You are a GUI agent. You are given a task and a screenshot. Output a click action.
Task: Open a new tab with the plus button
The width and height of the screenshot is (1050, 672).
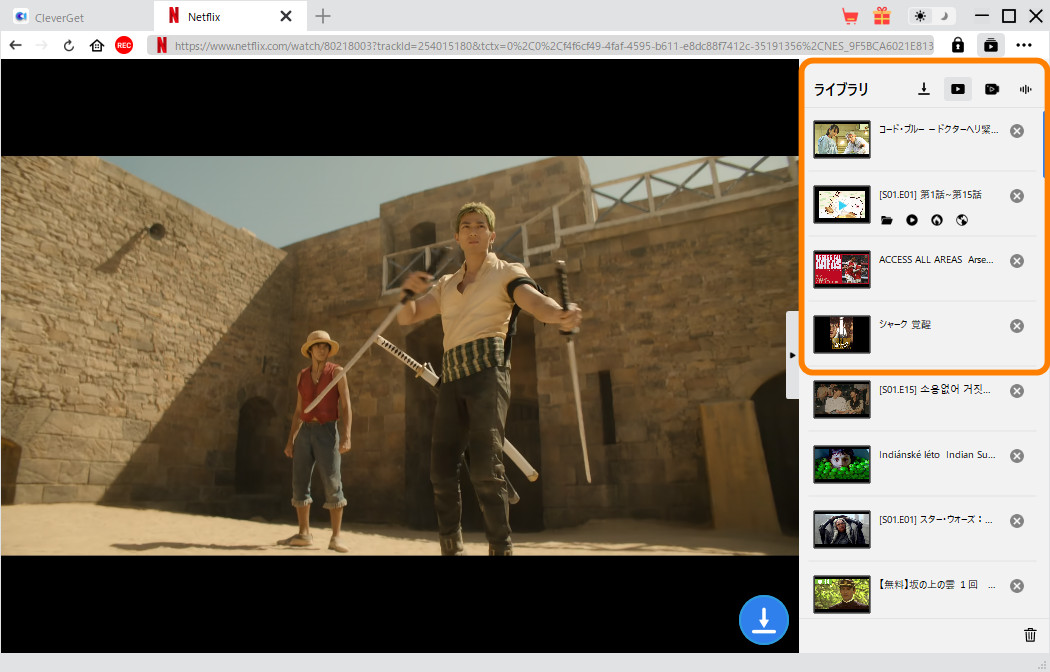pos(323,16)
